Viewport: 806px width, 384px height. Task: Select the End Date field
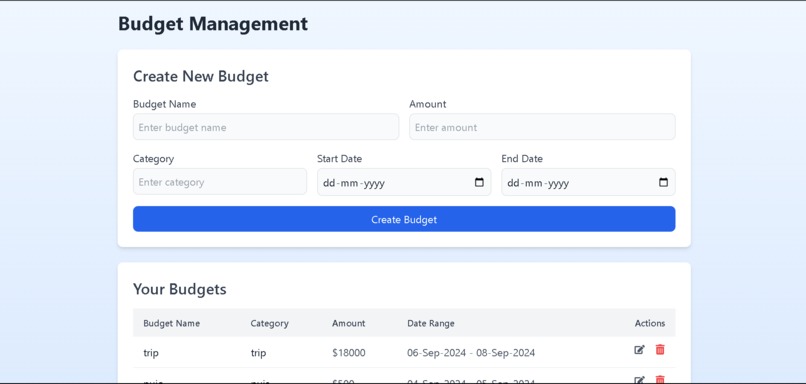589,182
